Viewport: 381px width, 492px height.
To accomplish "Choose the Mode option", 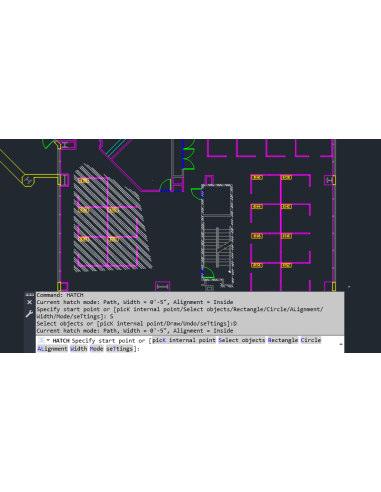I will (x=96, y=349).
